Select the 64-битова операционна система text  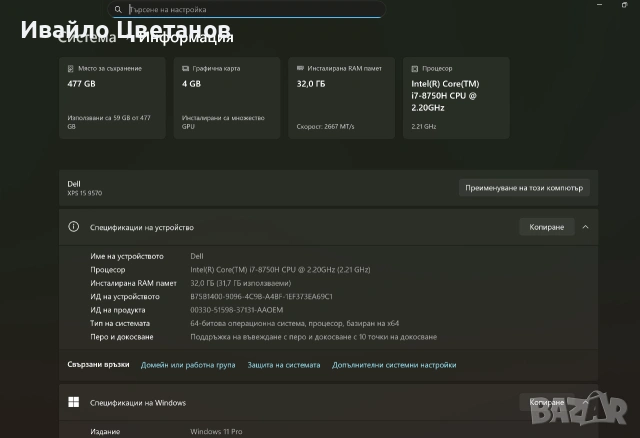pyautogui.click(x=295, y=323)
